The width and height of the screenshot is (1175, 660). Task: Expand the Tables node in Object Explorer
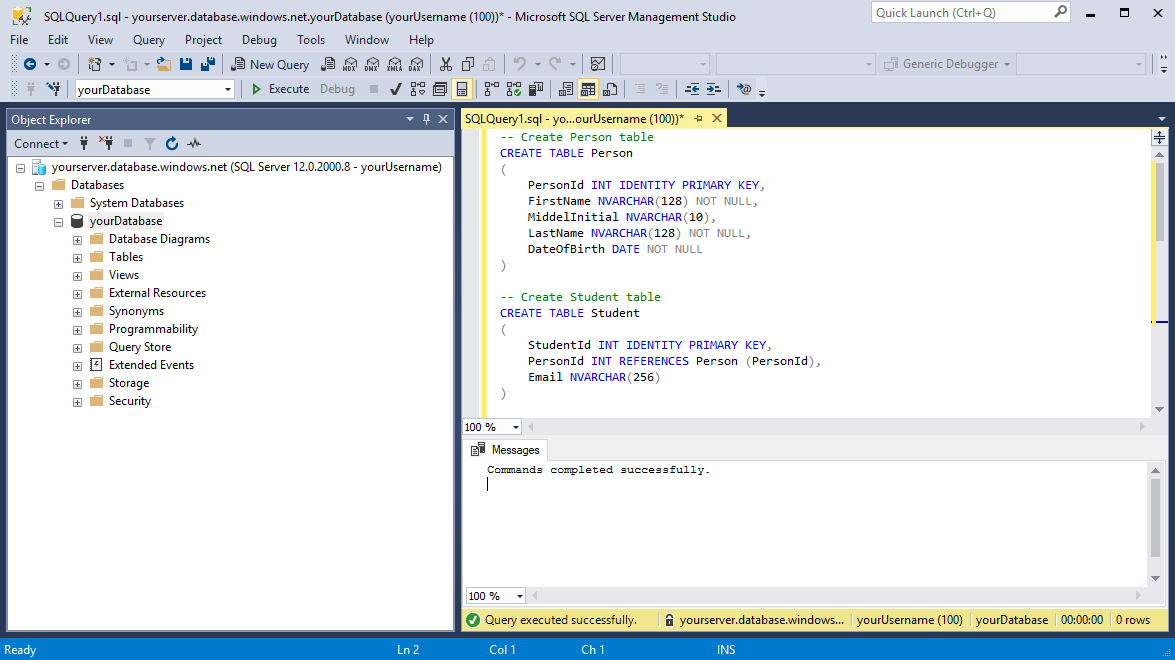(x=77, y=256)
